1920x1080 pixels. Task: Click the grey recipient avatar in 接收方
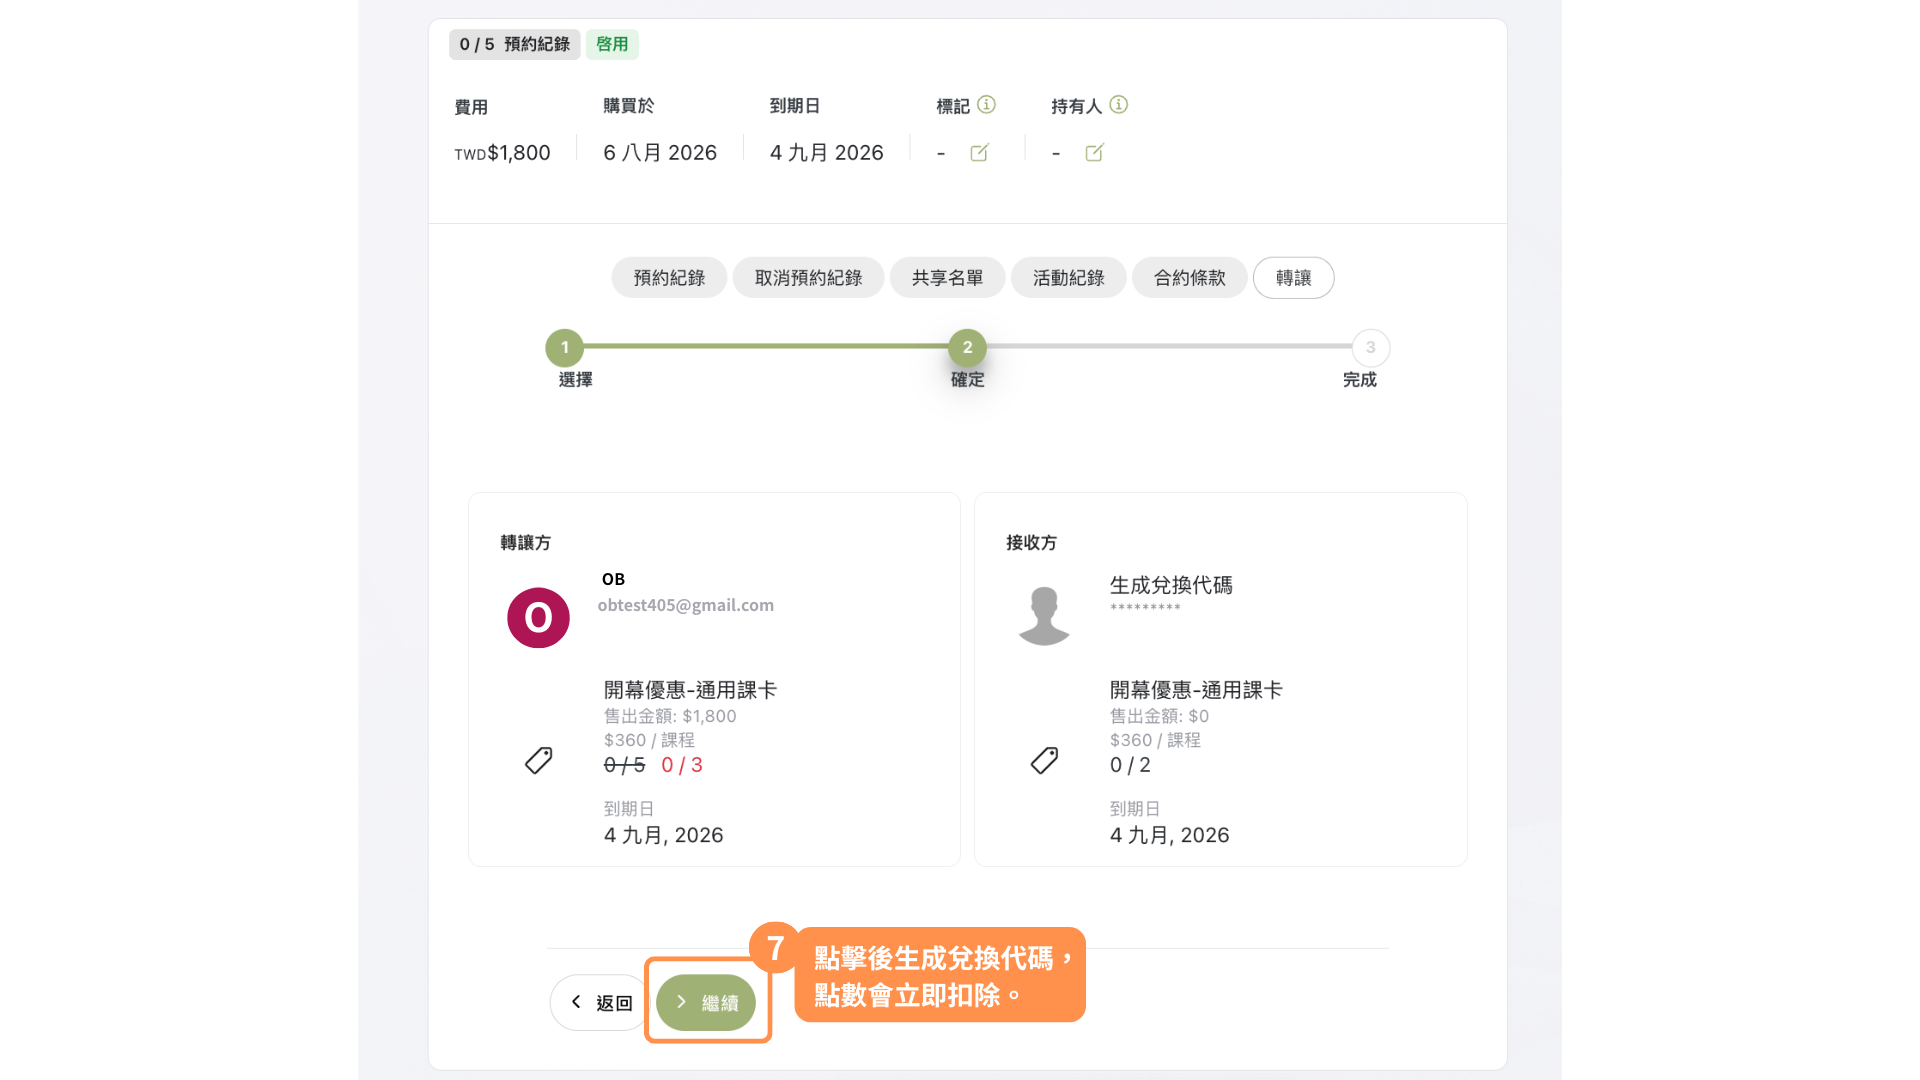click(1044, 615)
